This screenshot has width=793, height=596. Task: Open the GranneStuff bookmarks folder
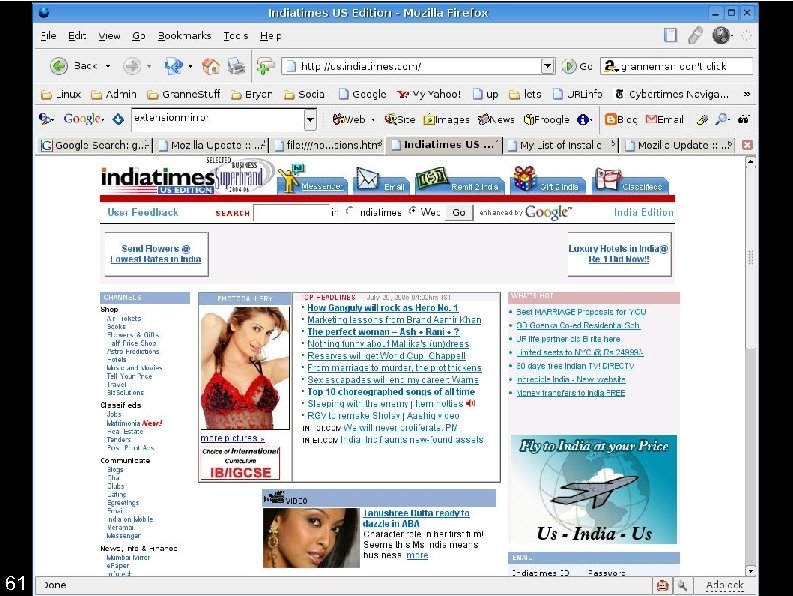(x=184, y=94)
